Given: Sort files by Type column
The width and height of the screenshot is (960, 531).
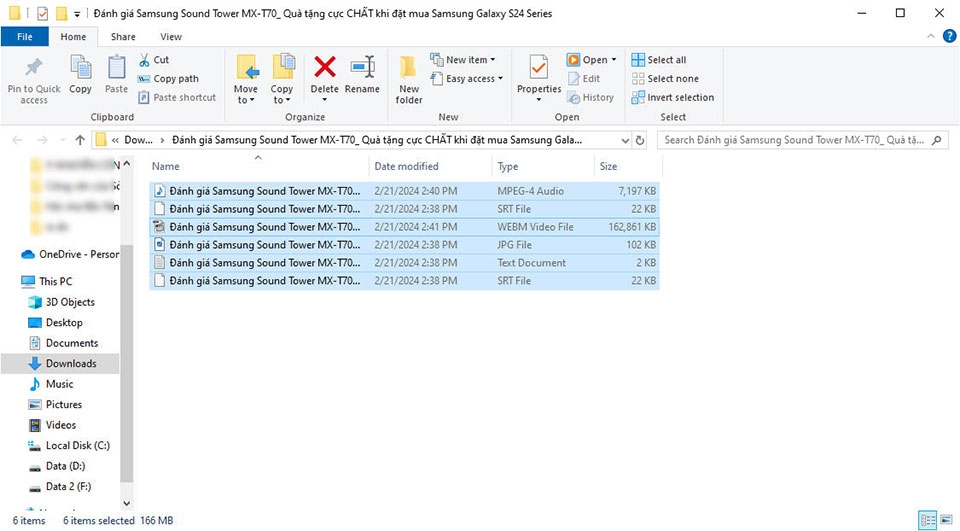Looking at the screenshot, I should click(x=543, y=167).
